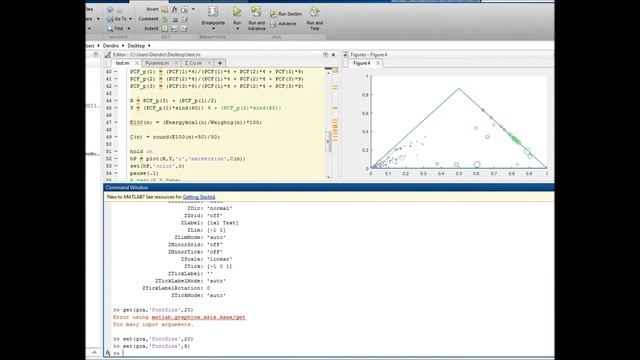Click the first green Comment icon

coord(164,19)
